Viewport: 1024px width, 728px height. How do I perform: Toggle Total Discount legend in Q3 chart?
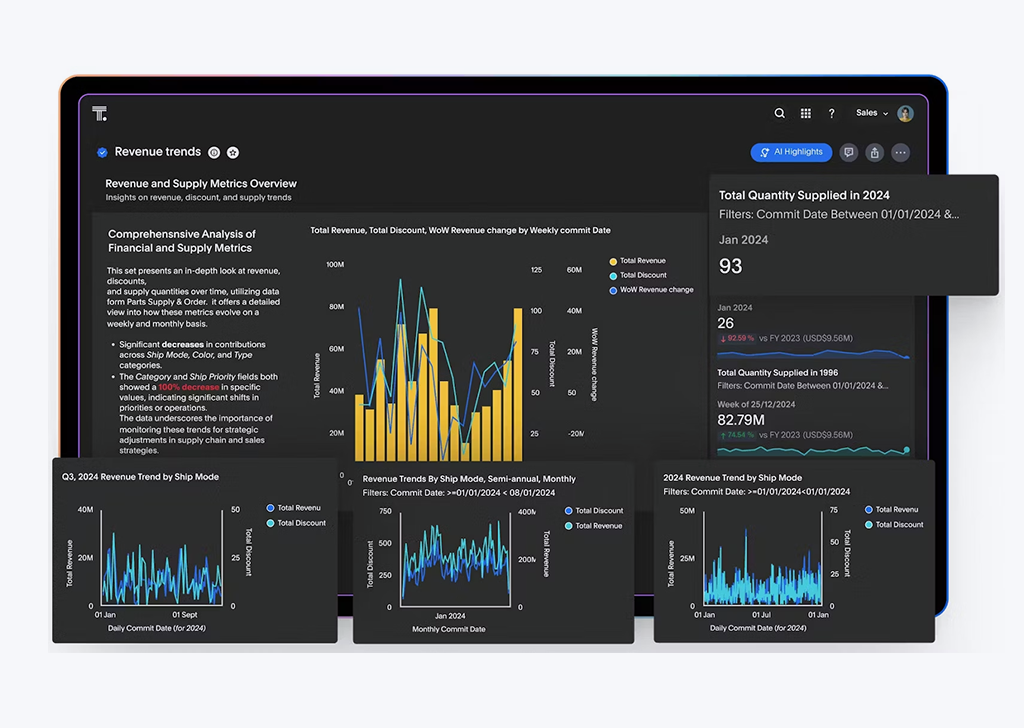tap(296, 523)
